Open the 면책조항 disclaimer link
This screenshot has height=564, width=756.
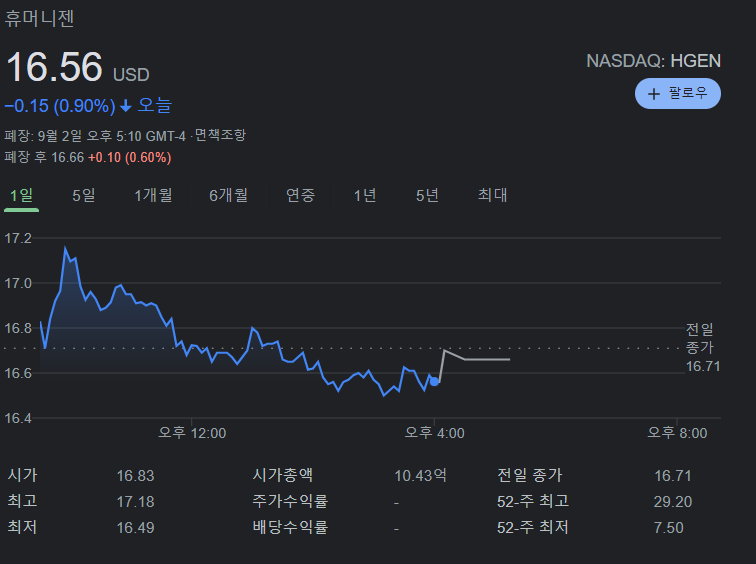[x=220, y=135]
